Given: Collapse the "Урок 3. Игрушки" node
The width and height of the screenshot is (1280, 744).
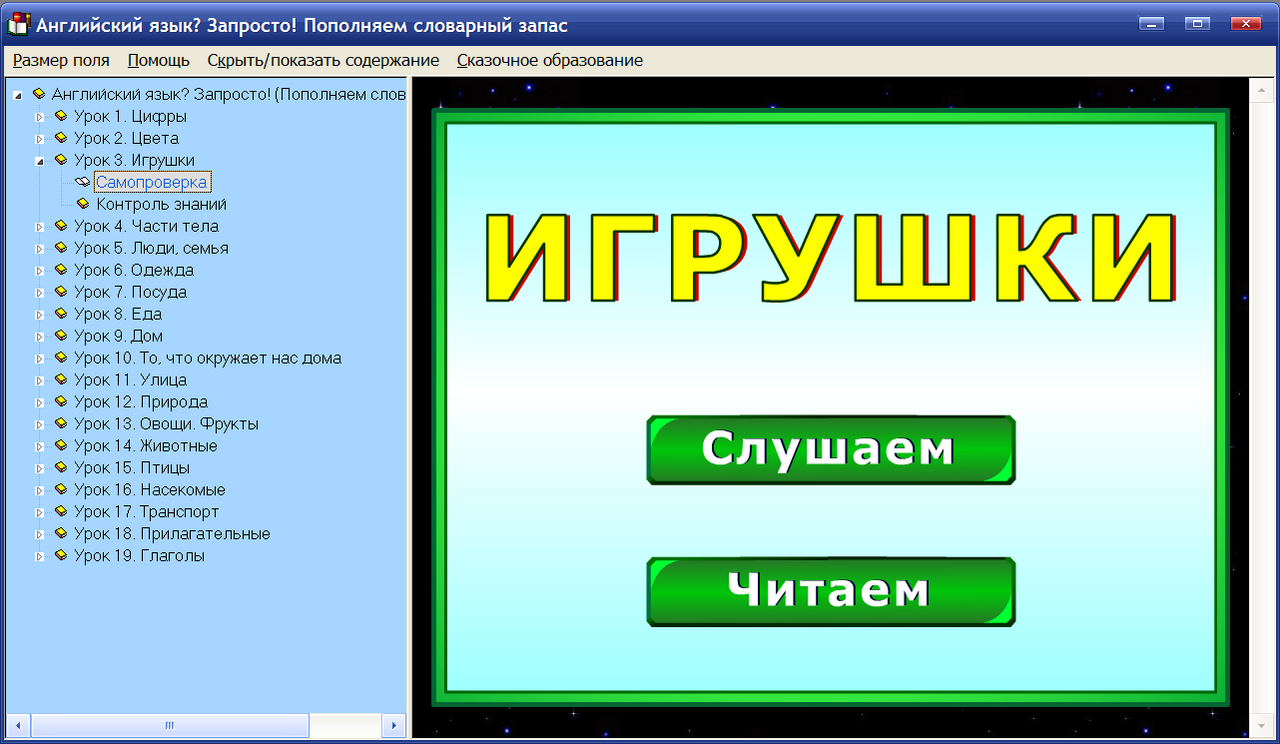Looking at the screenshot, I should click(38, 160).
